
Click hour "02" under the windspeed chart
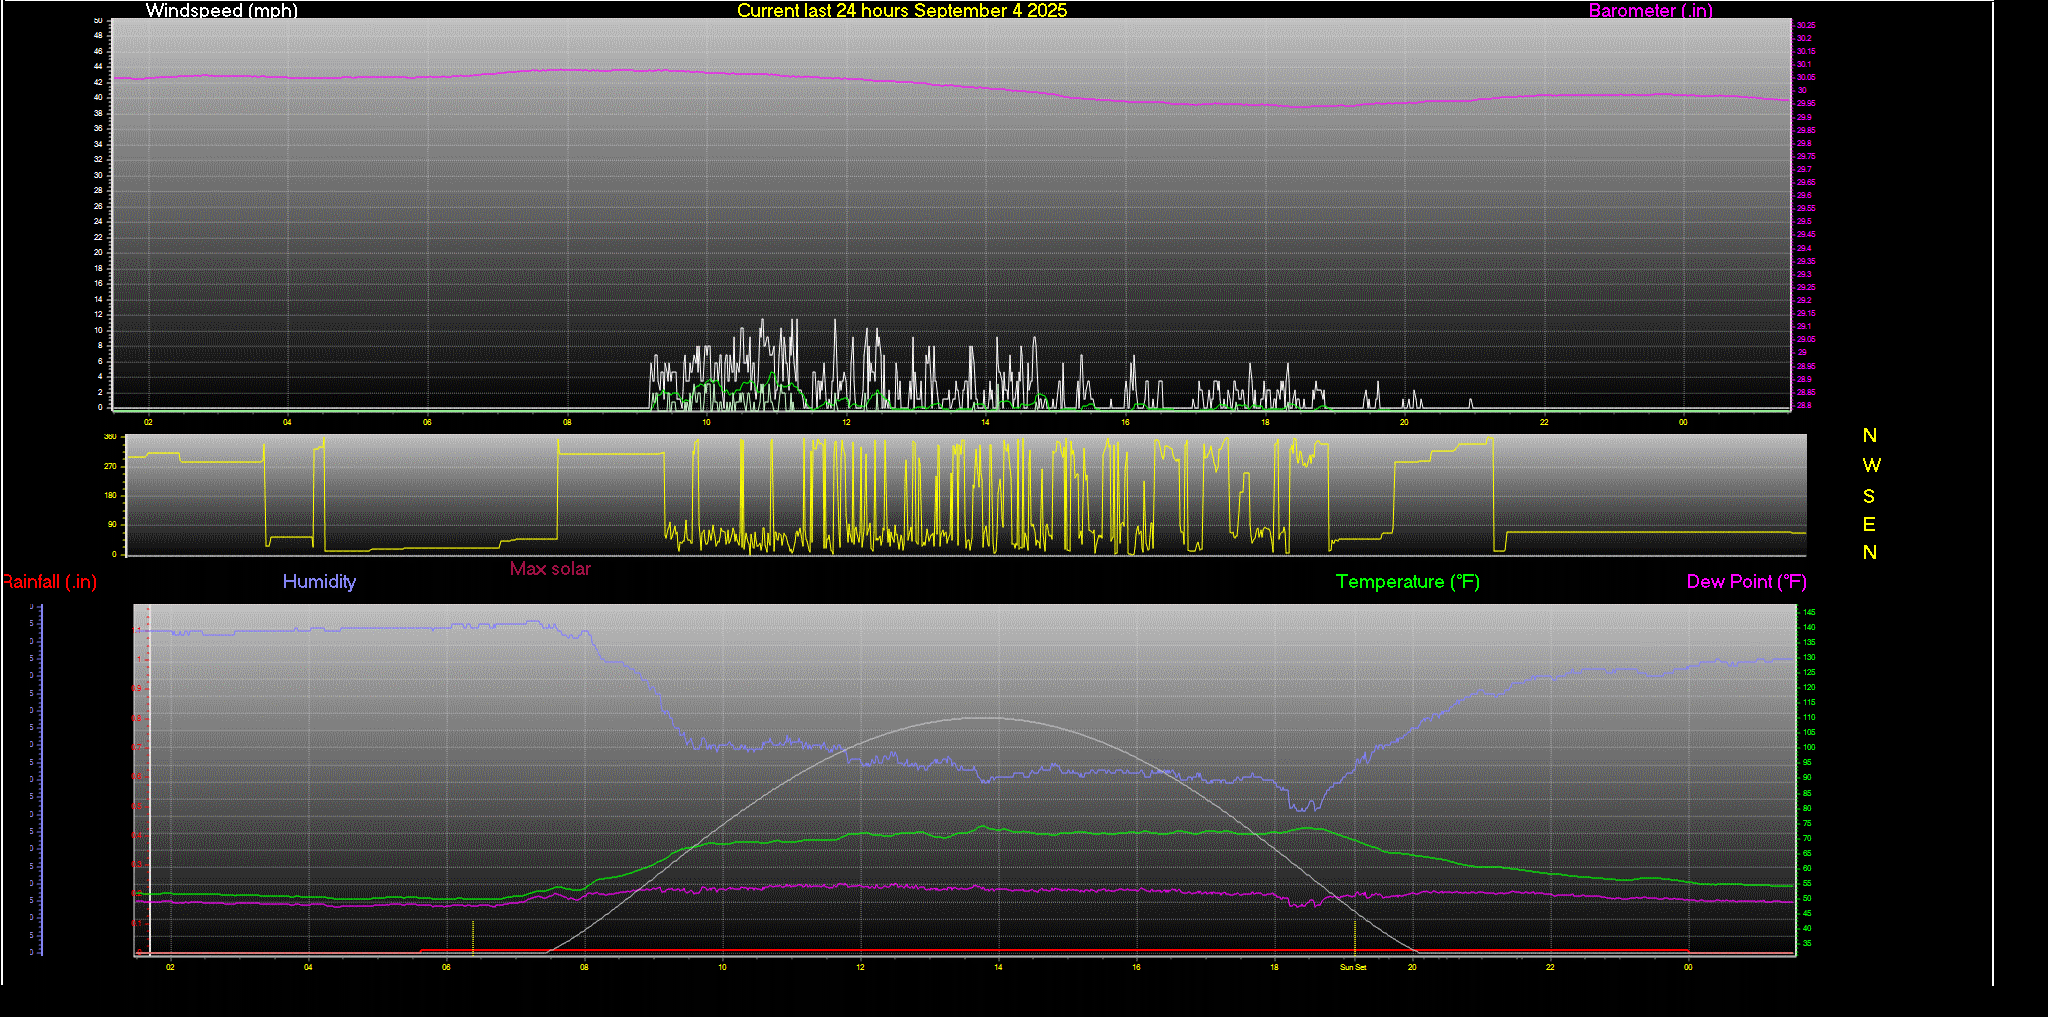(148, 422)
